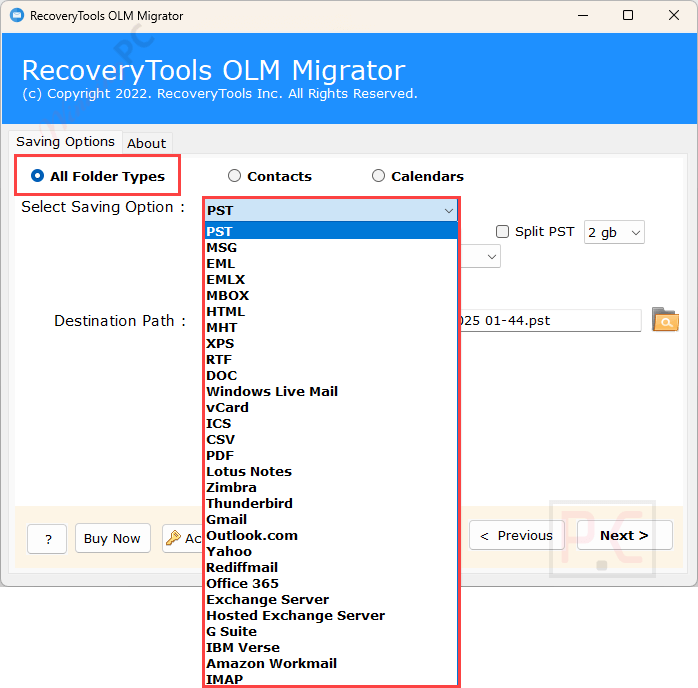698x688 pixels.
Task: Choose Yahoo from the saving list
Action: (x=331, y=552)
